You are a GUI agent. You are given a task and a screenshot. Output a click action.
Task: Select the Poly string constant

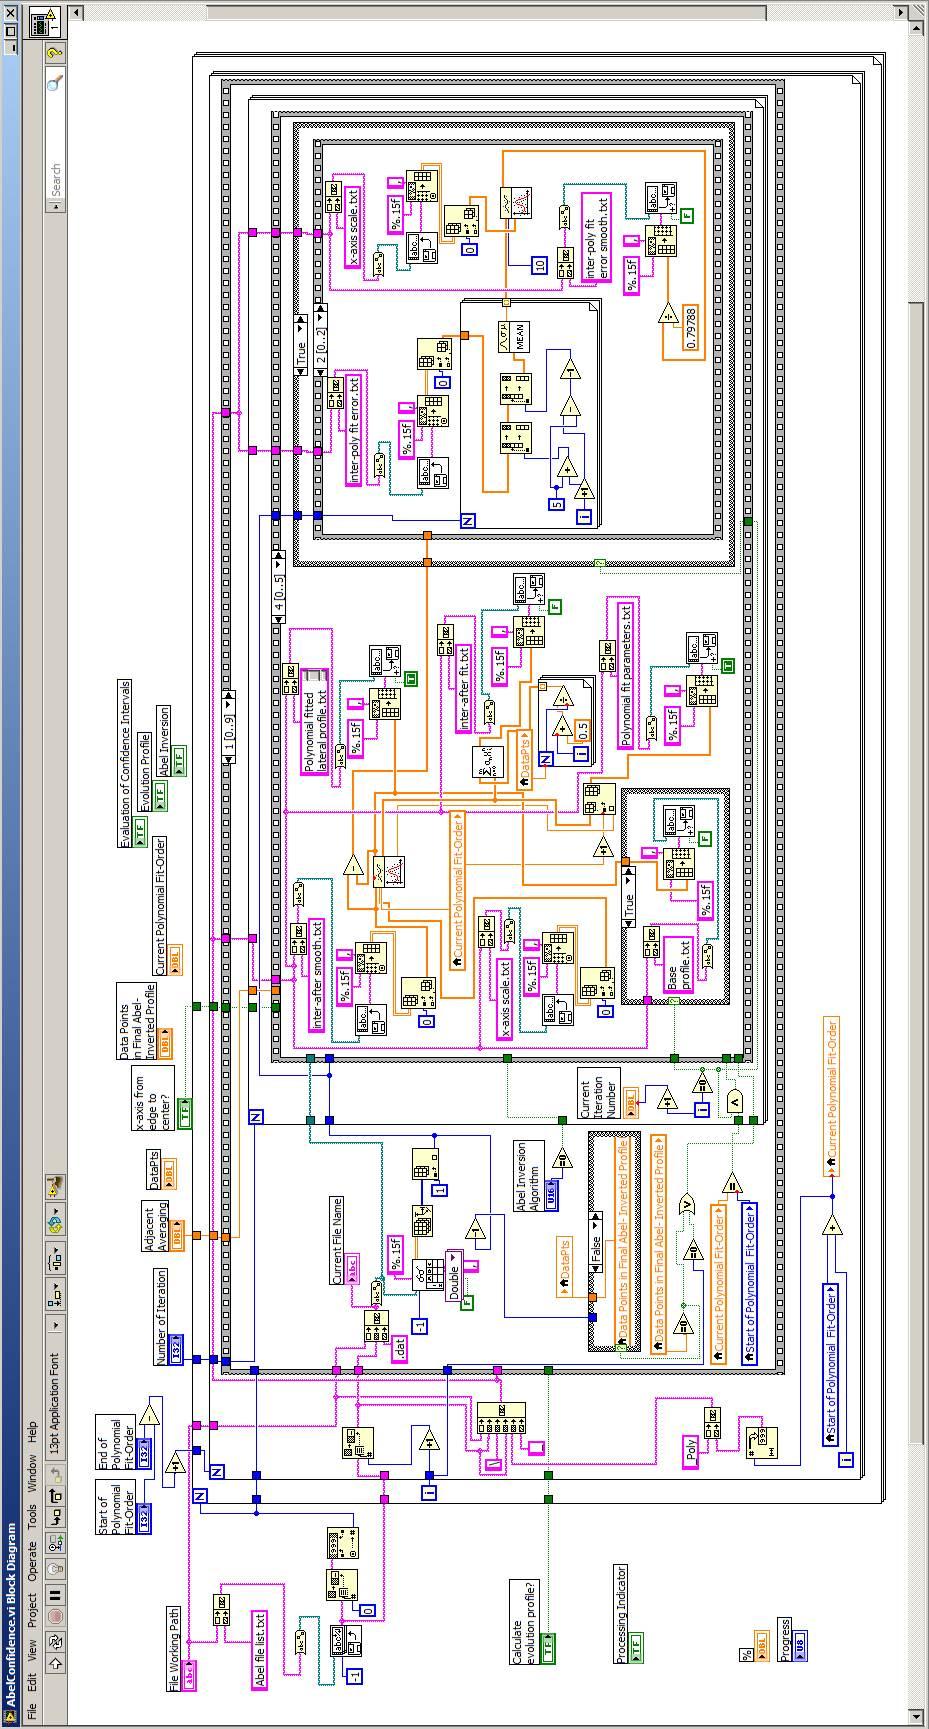coord(690,1451)
